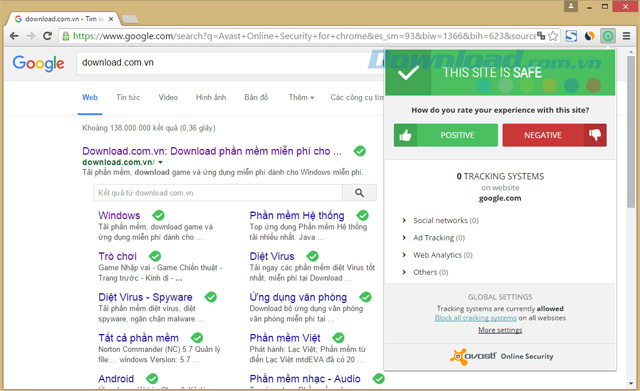Click the safe badge beside Diệt Virus
This screenshot has height=391, width=640.
[x=312, y=256]
